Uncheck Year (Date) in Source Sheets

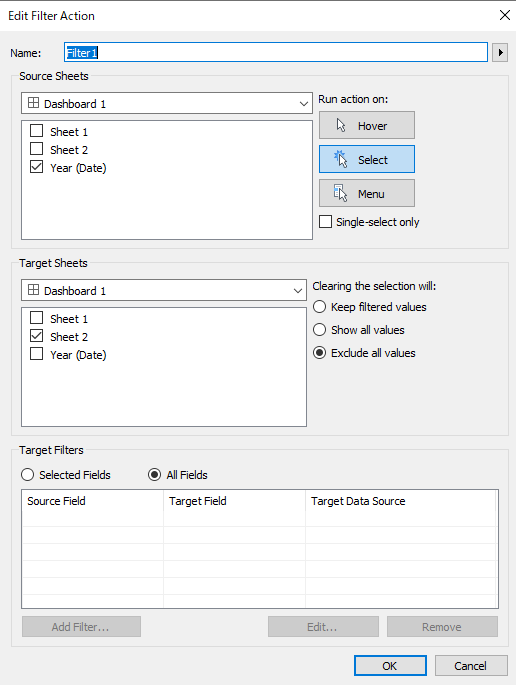(x=36, y=167)
